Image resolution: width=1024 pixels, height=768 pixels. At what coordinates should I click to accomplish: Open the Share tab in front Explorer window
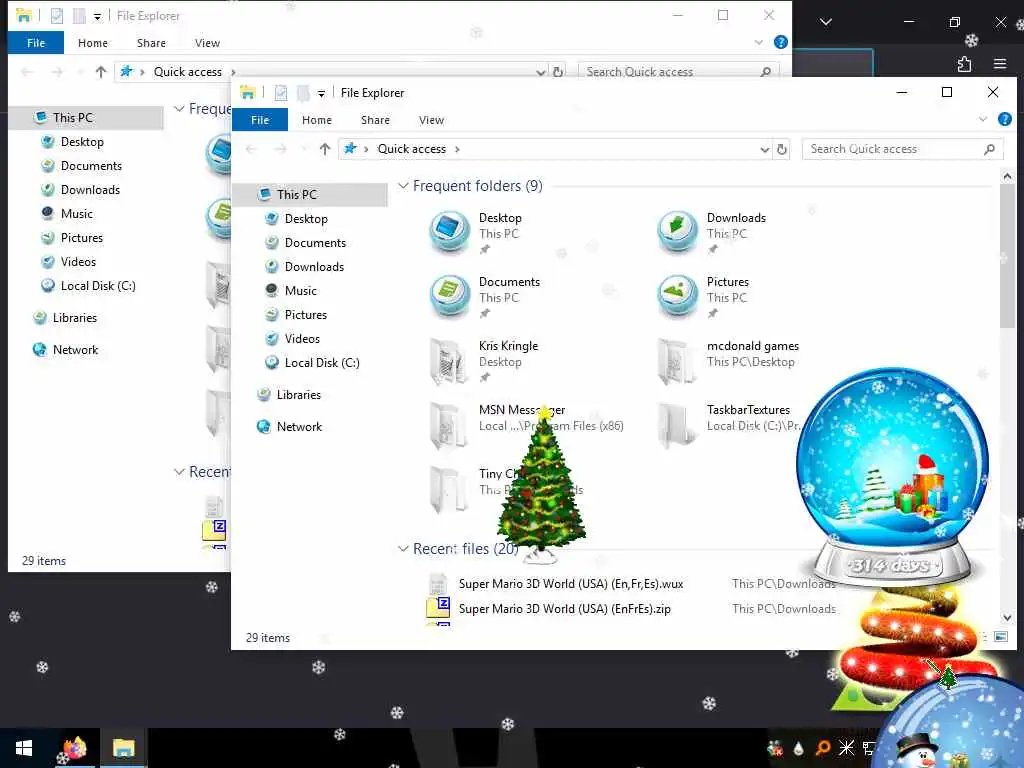pos(376,120)
